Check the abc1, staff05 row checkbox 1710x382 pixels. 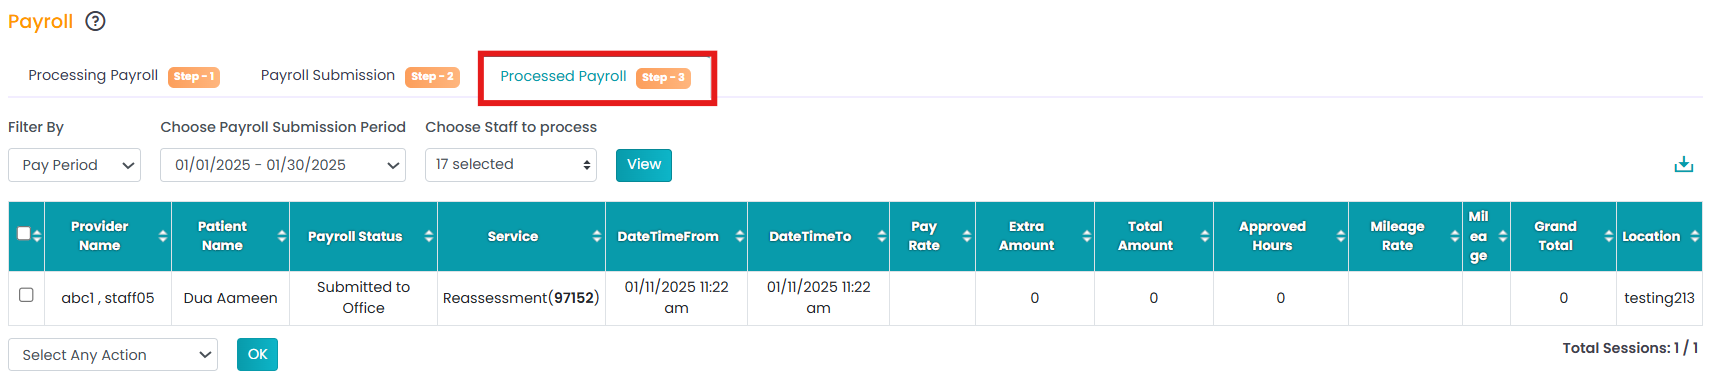coord(26,295)
